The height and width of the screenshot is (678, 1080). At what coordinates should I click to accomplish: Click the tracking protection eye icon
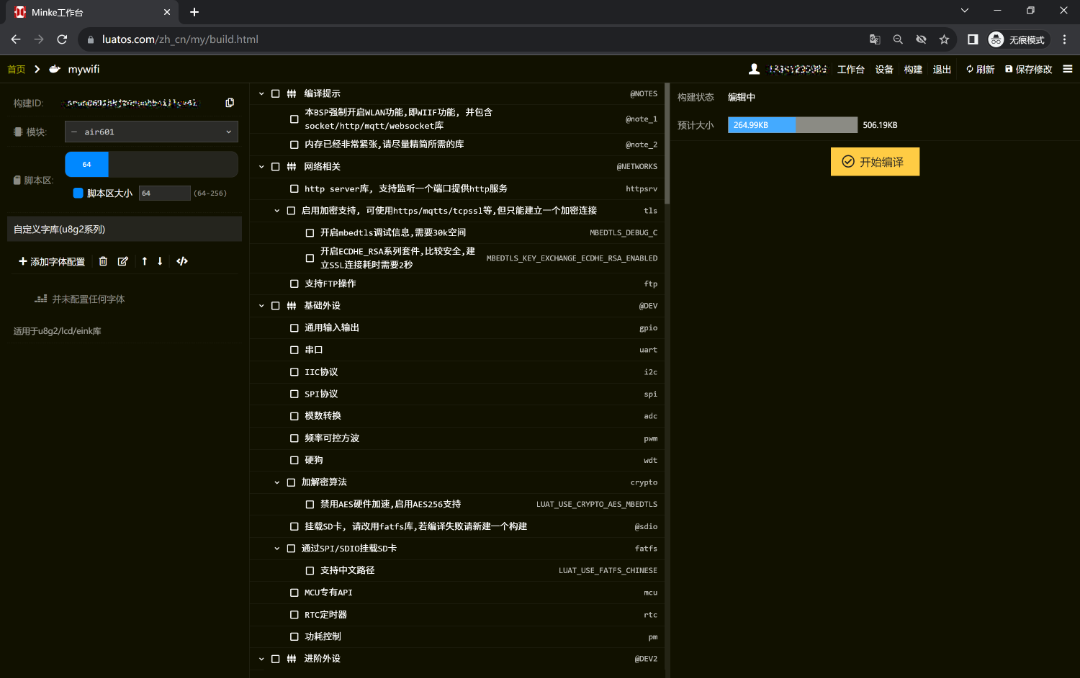pos(921,39)
